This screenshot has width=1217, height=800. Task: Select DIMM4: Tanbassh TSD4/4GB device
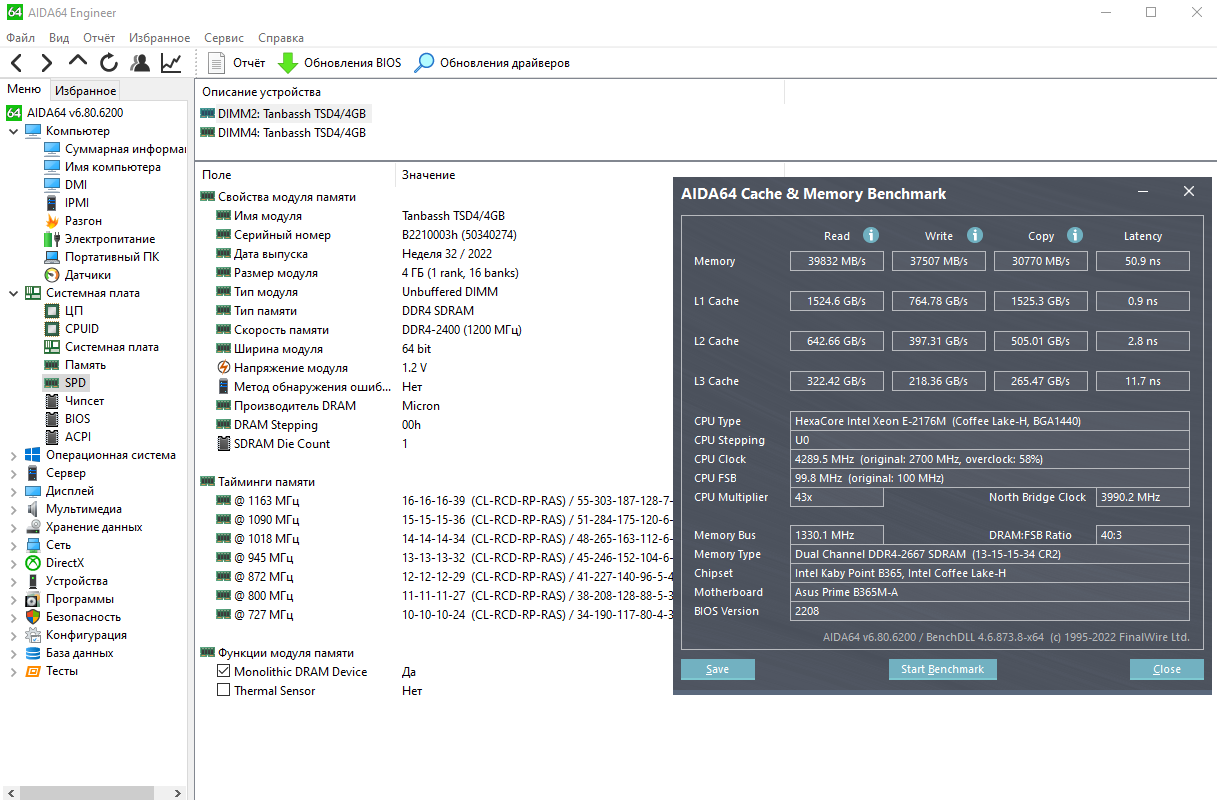[283, 133]
